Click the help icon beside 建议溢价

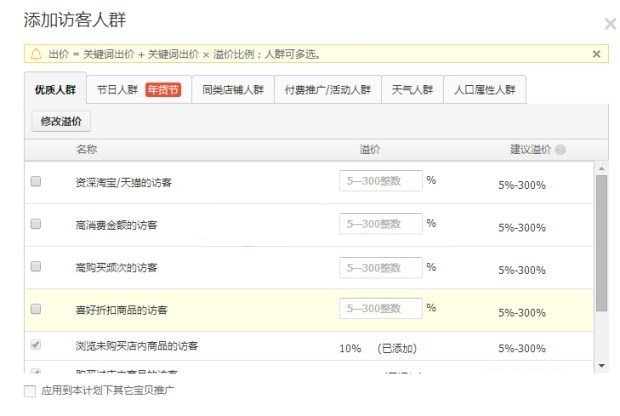(560, 150)
